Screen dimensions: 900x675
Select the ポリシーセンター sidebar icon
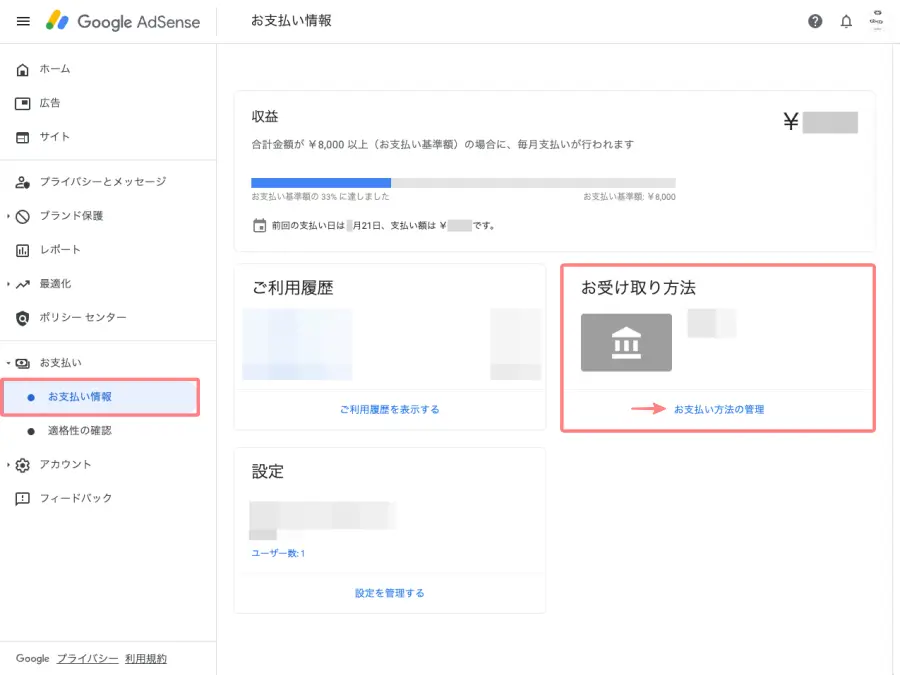22,318
